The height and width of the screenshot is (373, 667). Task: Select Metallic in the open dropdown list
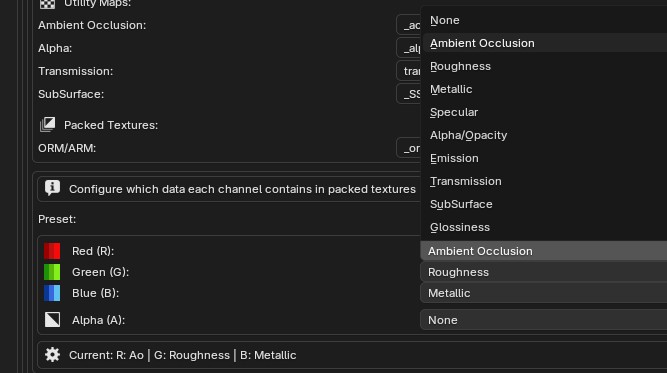point(544,89)
